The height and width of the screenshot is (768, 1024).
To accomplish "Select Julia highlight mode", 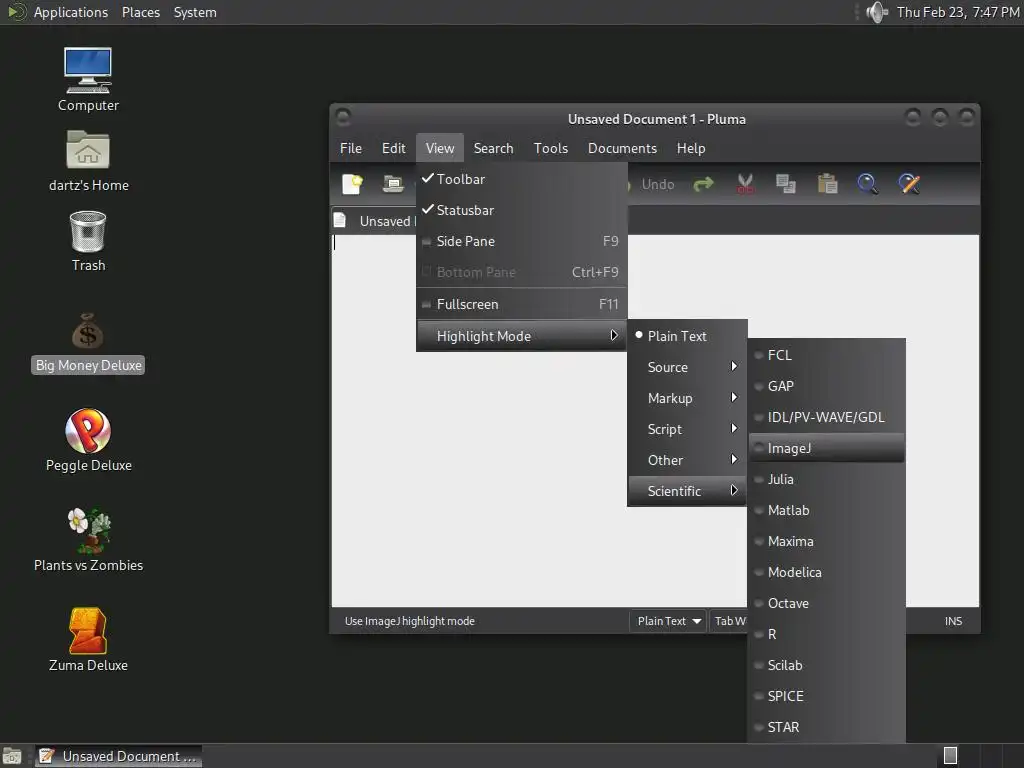I will tap(827, 479).
